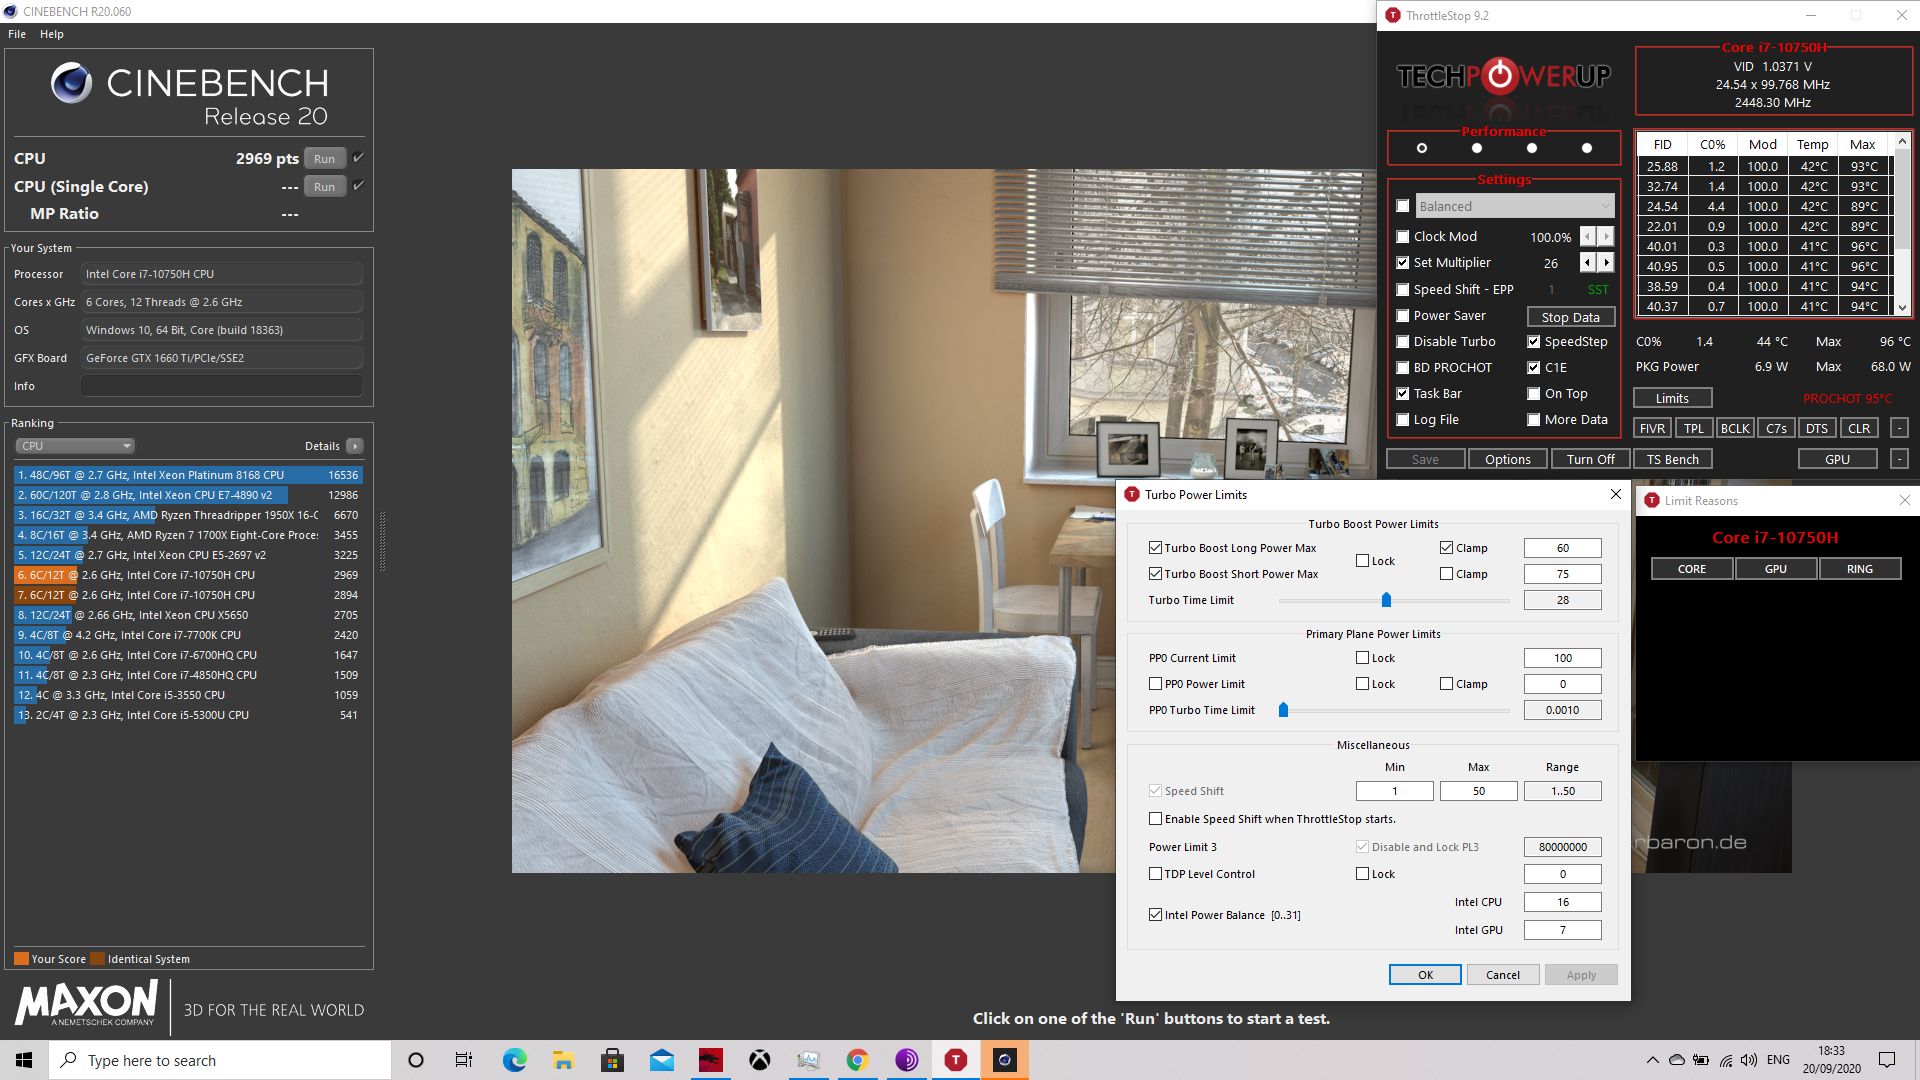Switch to ThrottleStop taskbar icon

click(x=956, y=1060)
